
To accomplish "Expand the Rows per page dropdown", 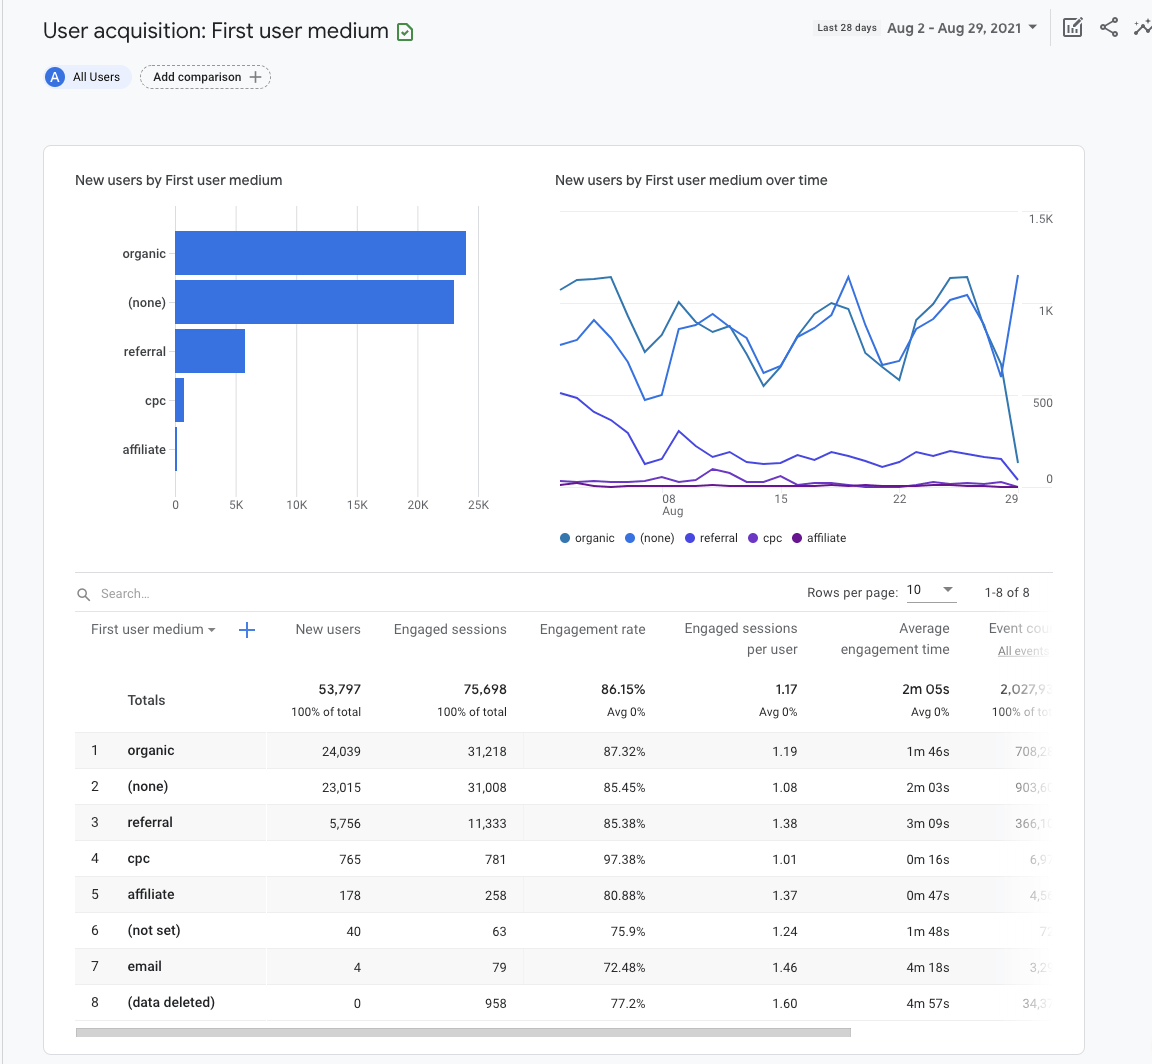I will pos(931,590).
